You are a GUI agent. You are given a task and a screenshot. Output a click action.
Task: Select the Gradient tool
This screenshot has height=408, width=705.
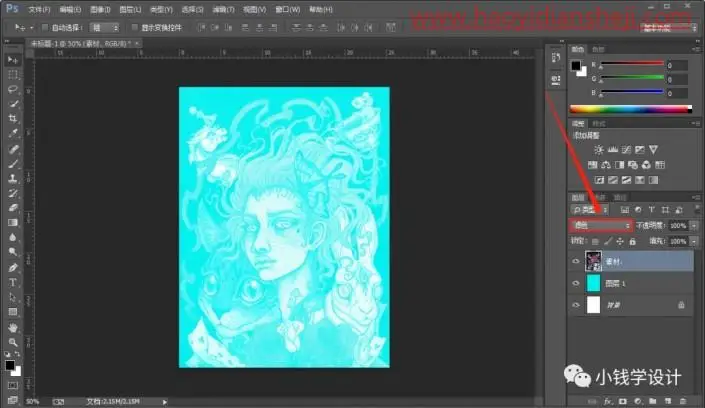click(13, 223)
